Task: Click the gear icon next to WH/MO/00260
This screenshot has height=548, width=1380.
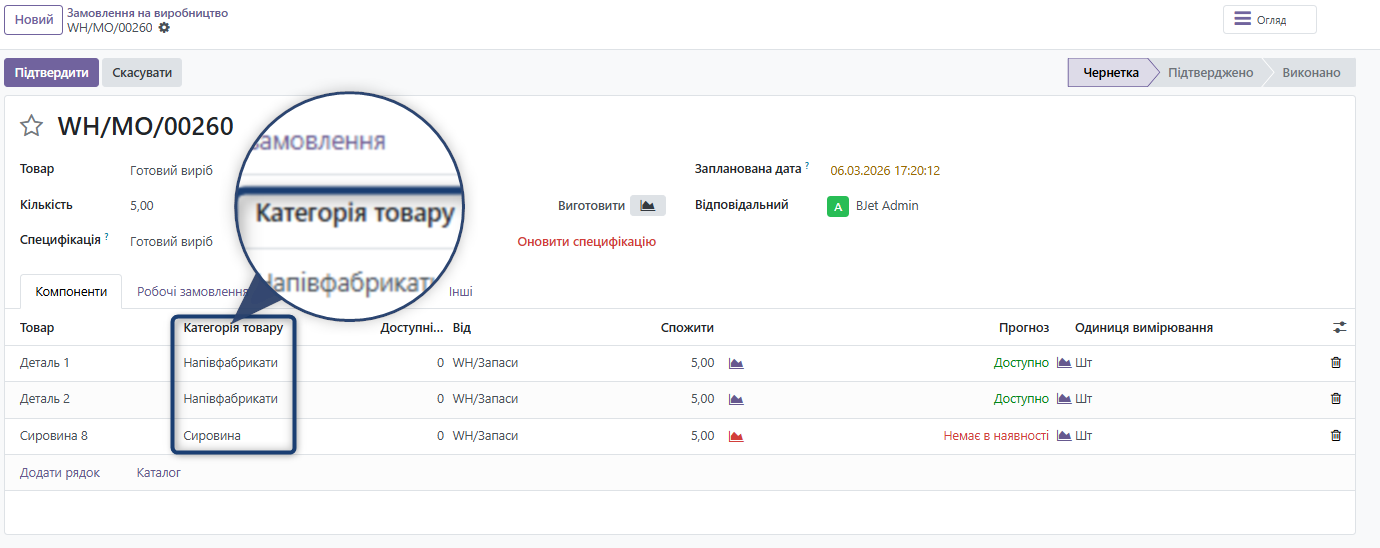Action: click(164, 28)
